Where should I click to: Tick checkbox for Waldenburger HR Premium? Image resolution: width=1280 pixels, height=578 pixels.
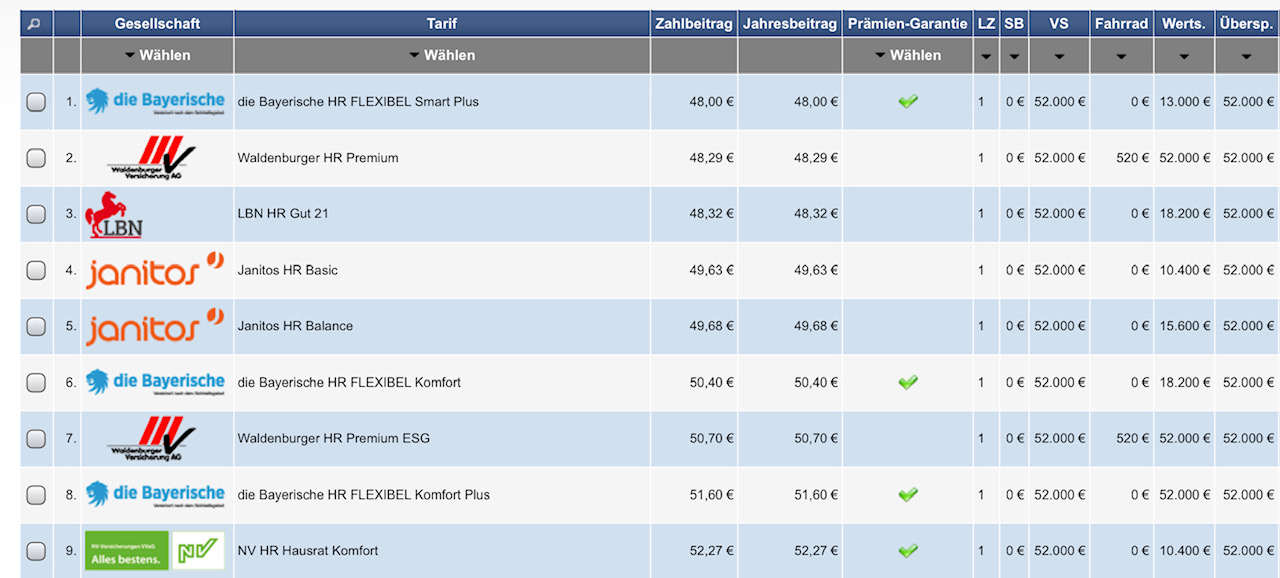[x=36, y=158]
